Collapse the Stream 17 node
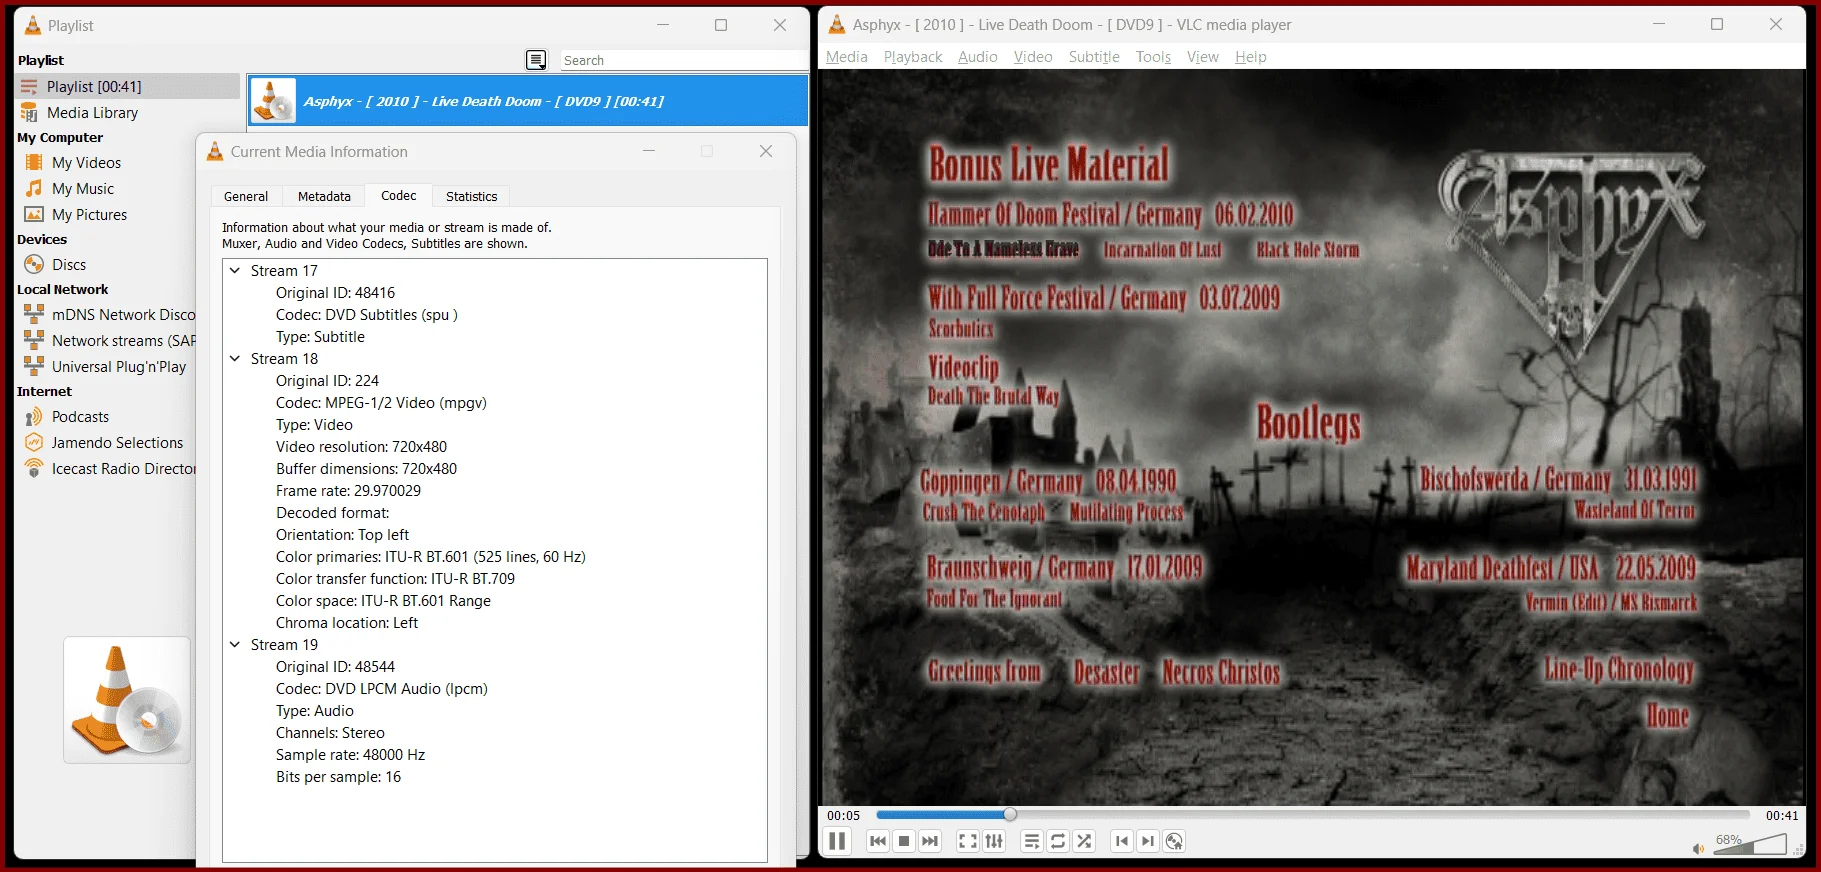The image size is (1821, 872). [235, 271]
